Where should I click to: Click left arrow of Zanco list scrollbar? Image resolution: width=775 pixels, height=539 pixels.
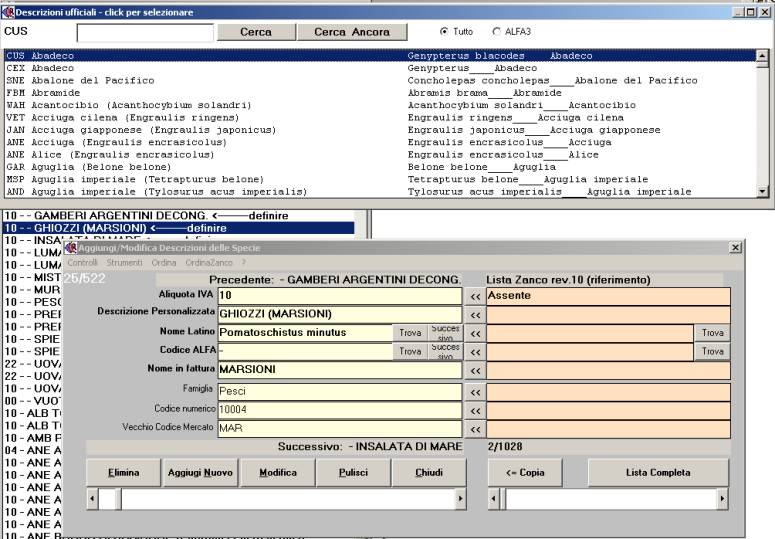point(494,499)
